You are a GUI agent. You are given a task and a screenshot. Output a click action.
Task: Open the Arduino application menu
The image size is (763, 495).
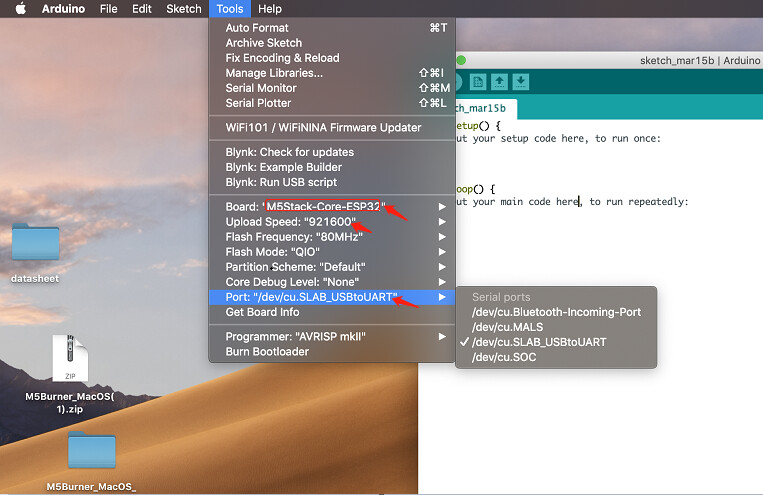(x=63, y=9)
